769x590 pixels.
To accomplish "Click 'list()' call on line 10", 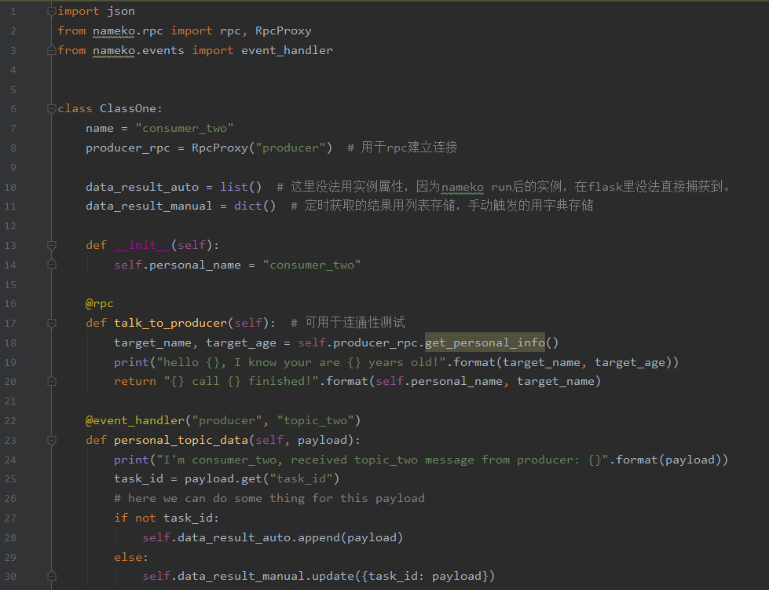I will (x=241, y=187).
